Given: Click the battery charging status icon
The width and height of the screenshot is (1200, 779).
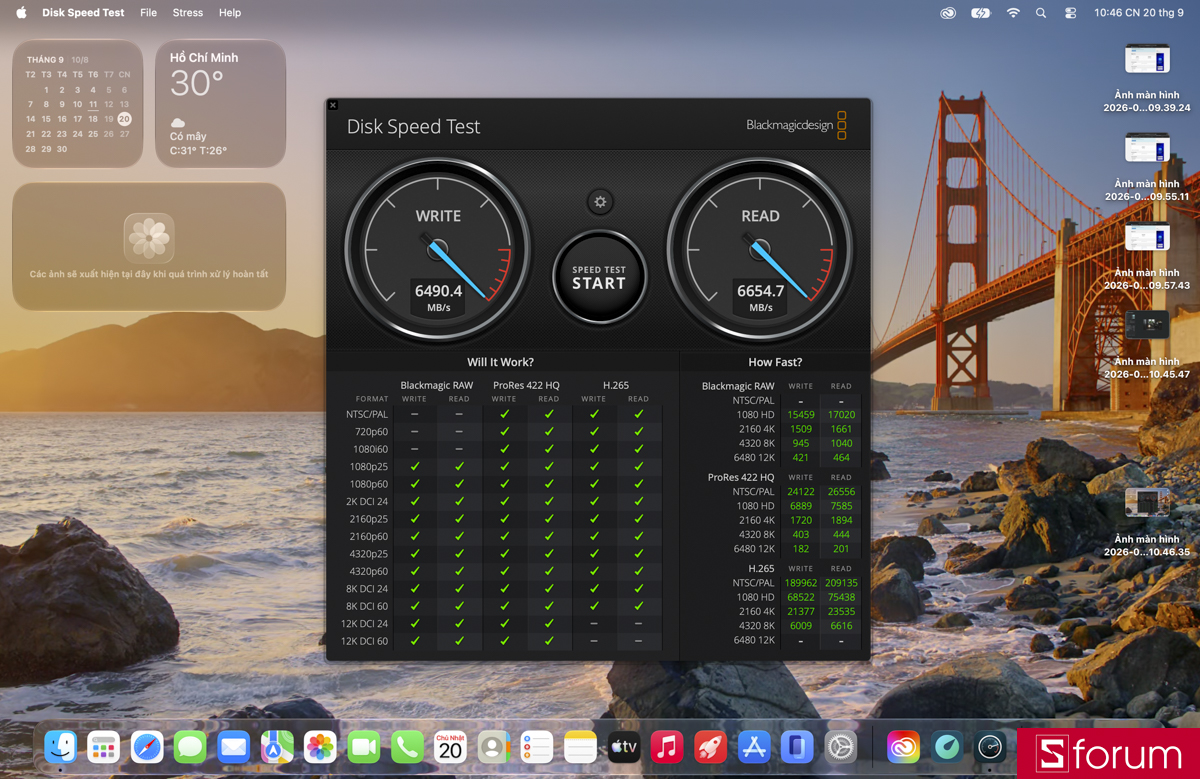Looking at the screenshot, I should click(980, 13).
